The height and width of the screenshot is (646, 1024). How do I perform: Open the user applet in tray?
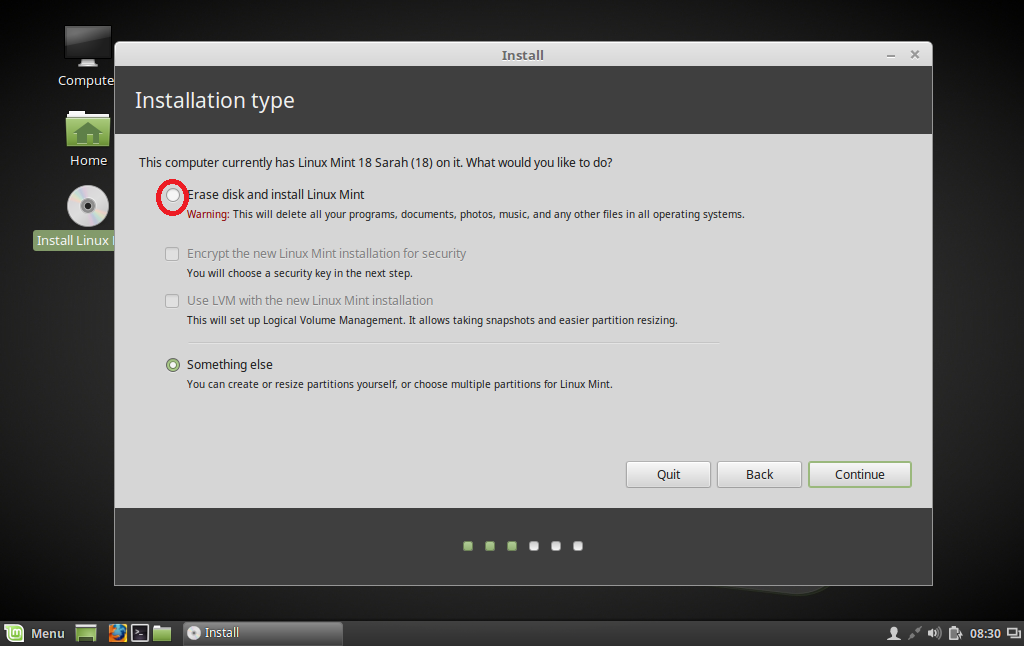(893, 633)
